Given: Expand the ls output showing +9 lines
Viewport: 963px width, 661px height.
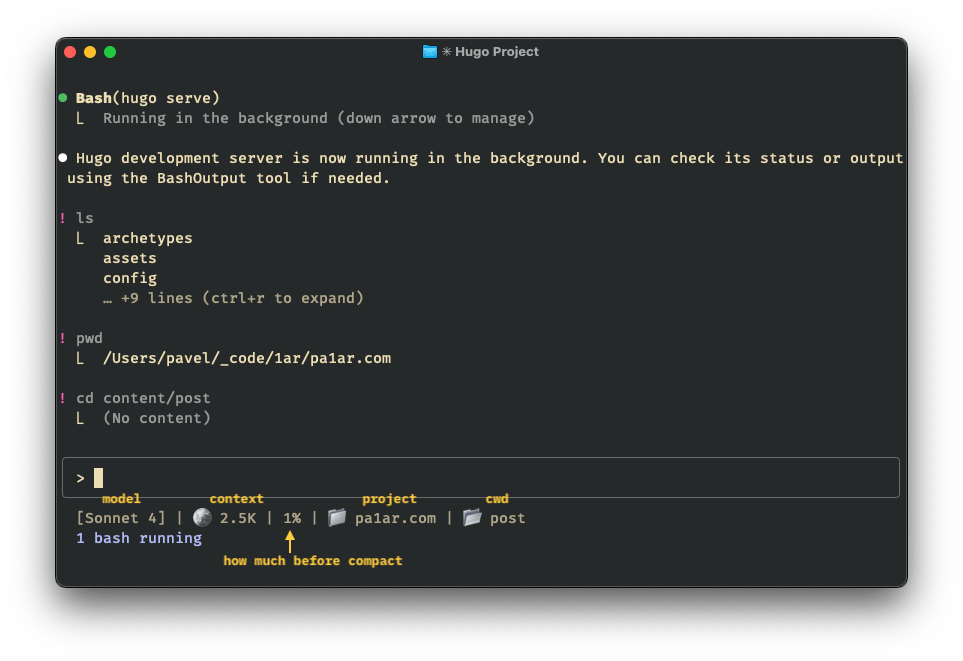Looking at the screenshot, I should 232,297.
